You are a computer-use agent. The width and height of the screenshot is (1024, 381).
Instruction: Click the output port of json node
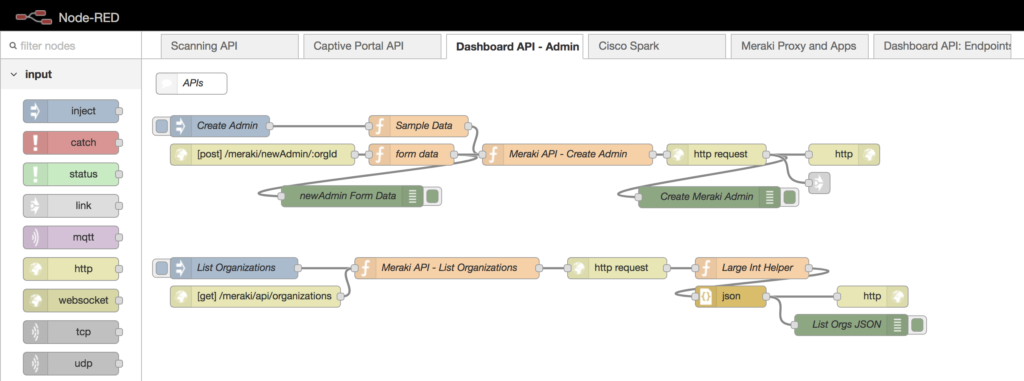pyautogui.click(x=767, y=296)
